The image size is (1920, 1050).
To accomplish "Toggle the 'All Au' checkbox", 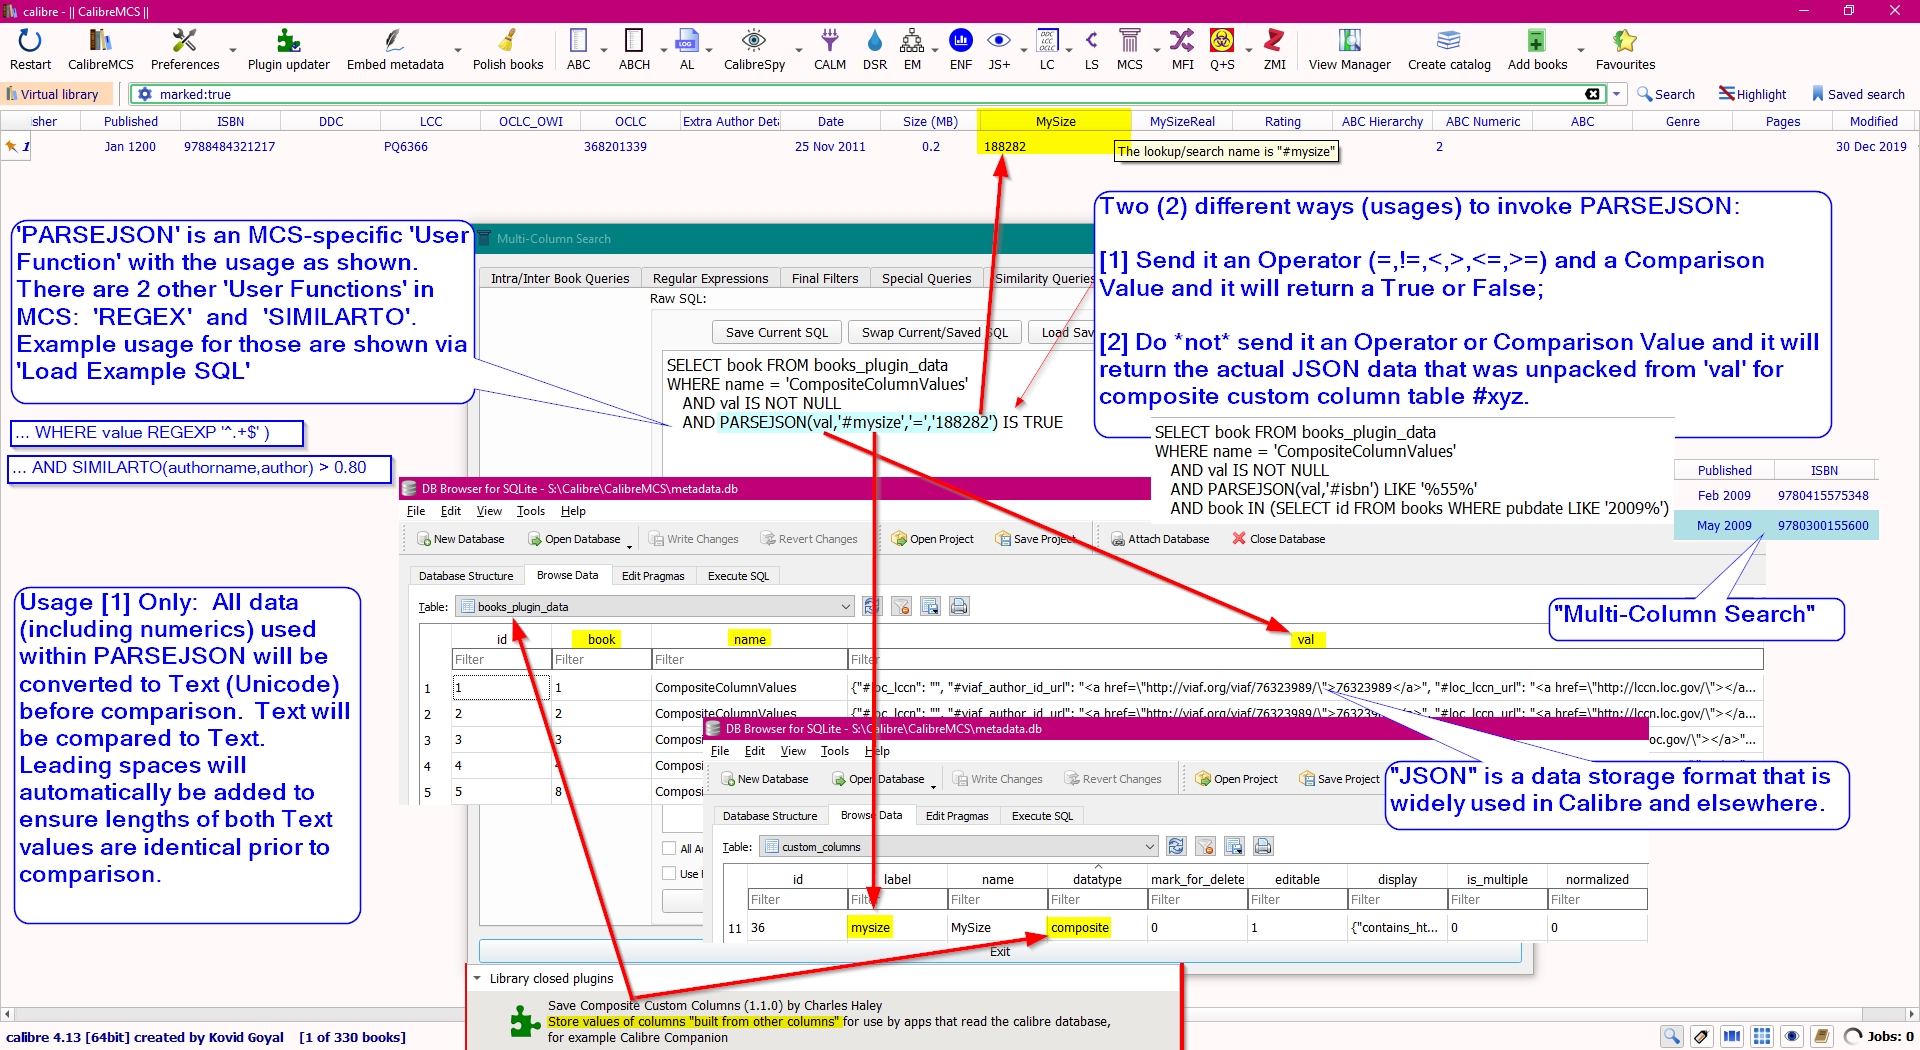I will click(669, 848).
